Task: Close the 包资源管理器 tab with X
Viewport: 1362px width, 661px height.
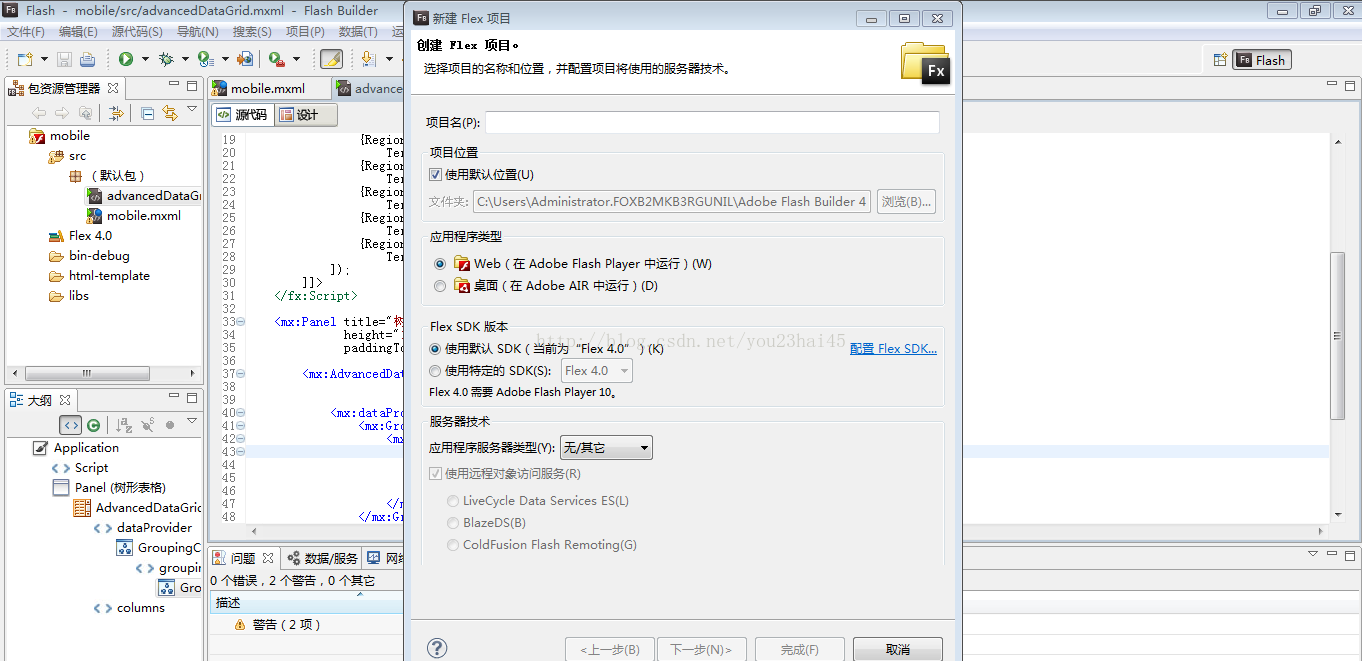Action: pyautogui.click(x=113, y=88)
